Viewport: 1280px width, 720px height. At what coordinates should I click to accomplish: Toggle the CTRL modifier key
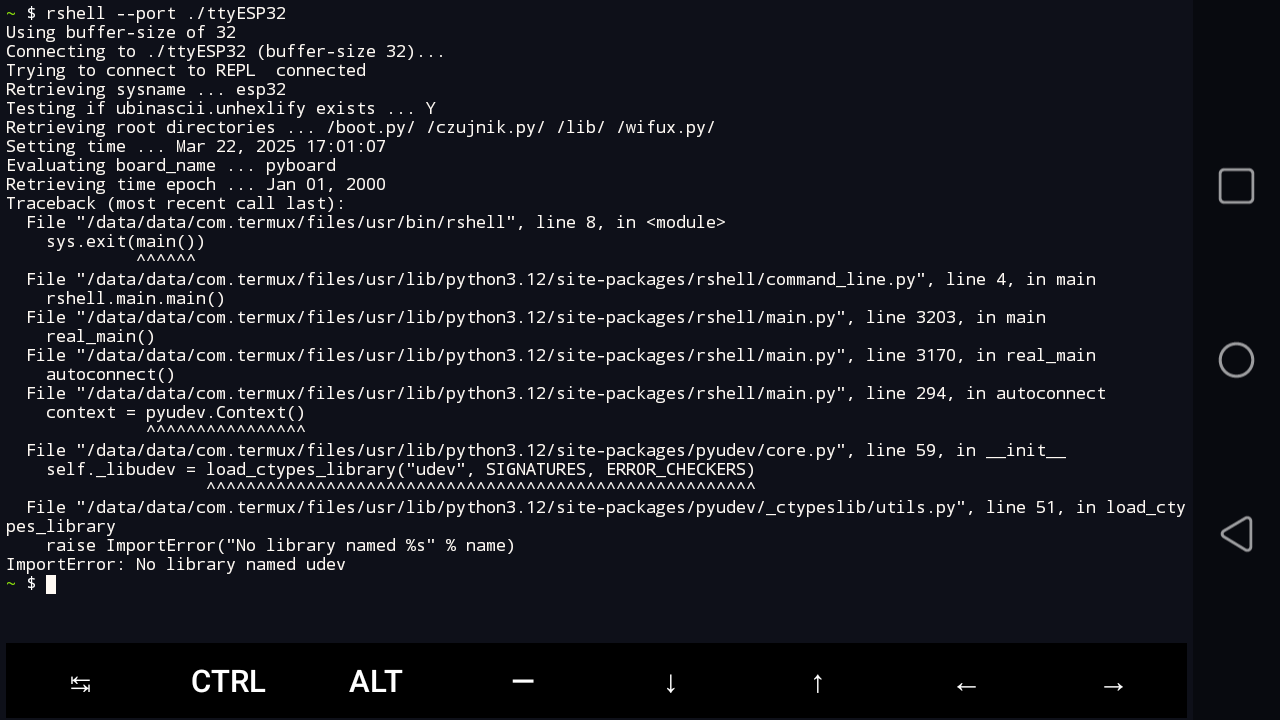(228, 682)
